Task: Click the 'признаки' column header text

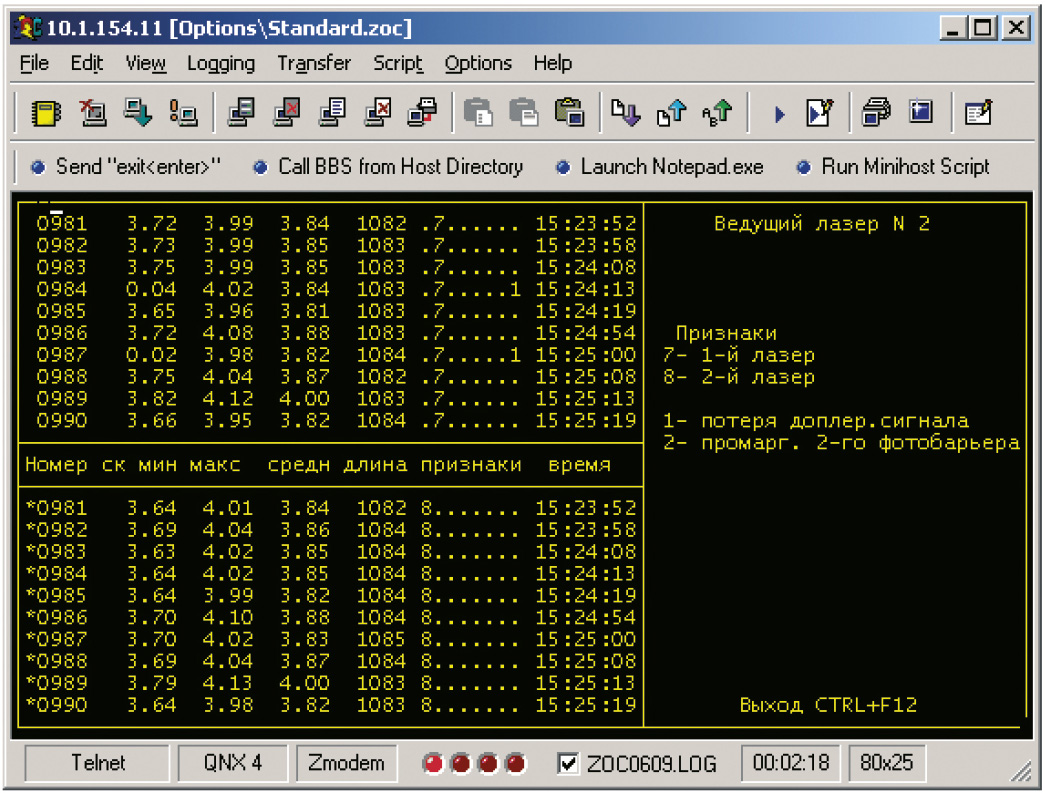Action: tap(471, 465)
